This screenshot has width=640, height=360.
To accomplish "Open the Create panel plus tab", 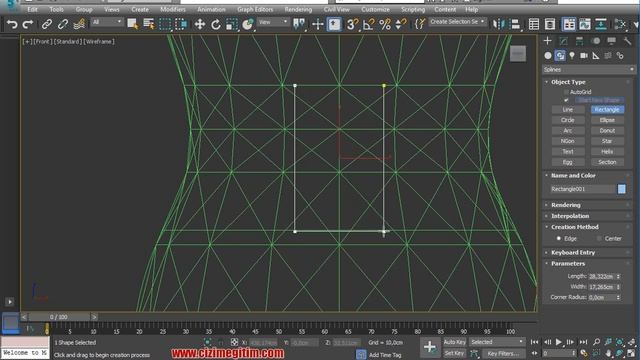I will click(x=547, y=41).
